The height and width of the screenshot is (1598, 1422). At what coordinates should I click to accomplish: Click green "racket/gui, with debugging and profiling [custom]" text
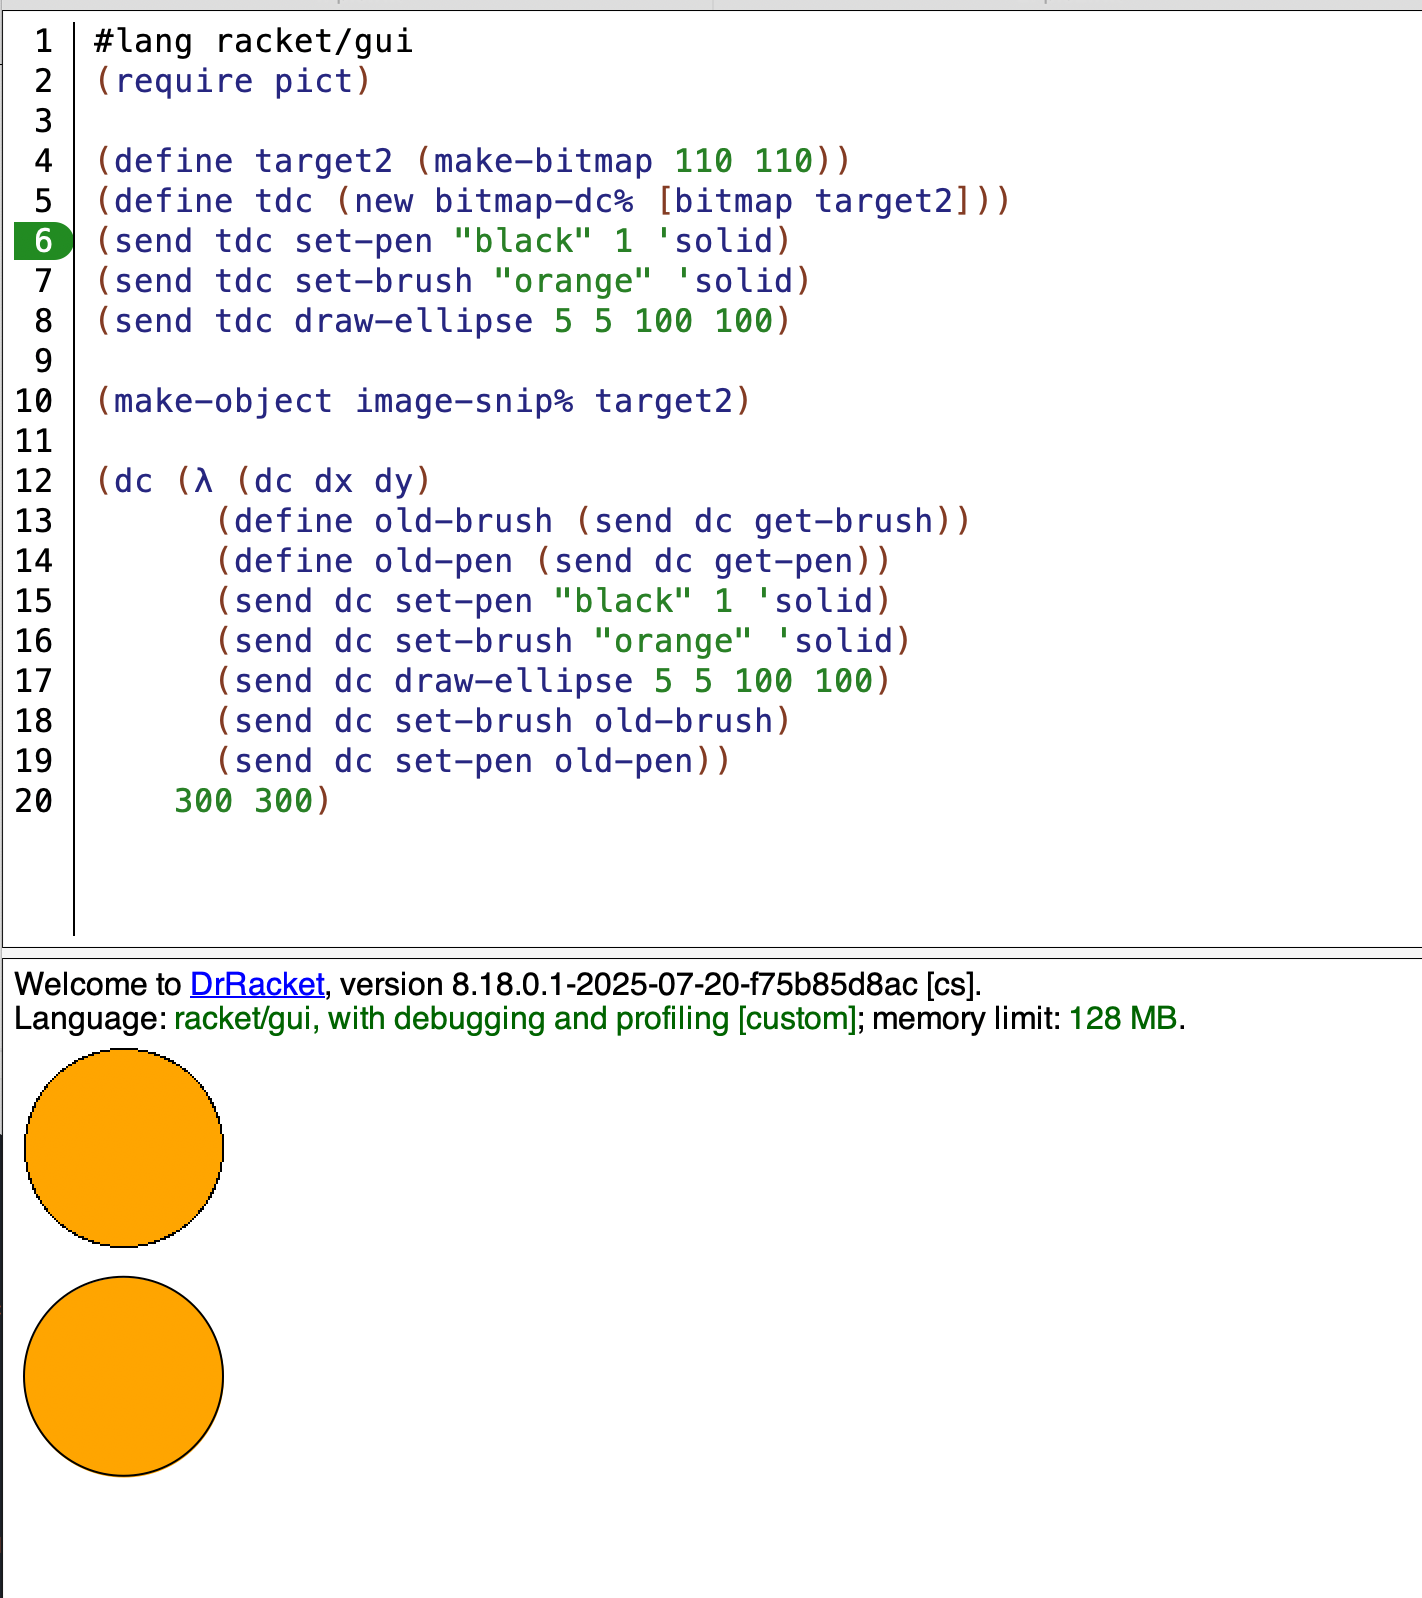point(517,1019)
